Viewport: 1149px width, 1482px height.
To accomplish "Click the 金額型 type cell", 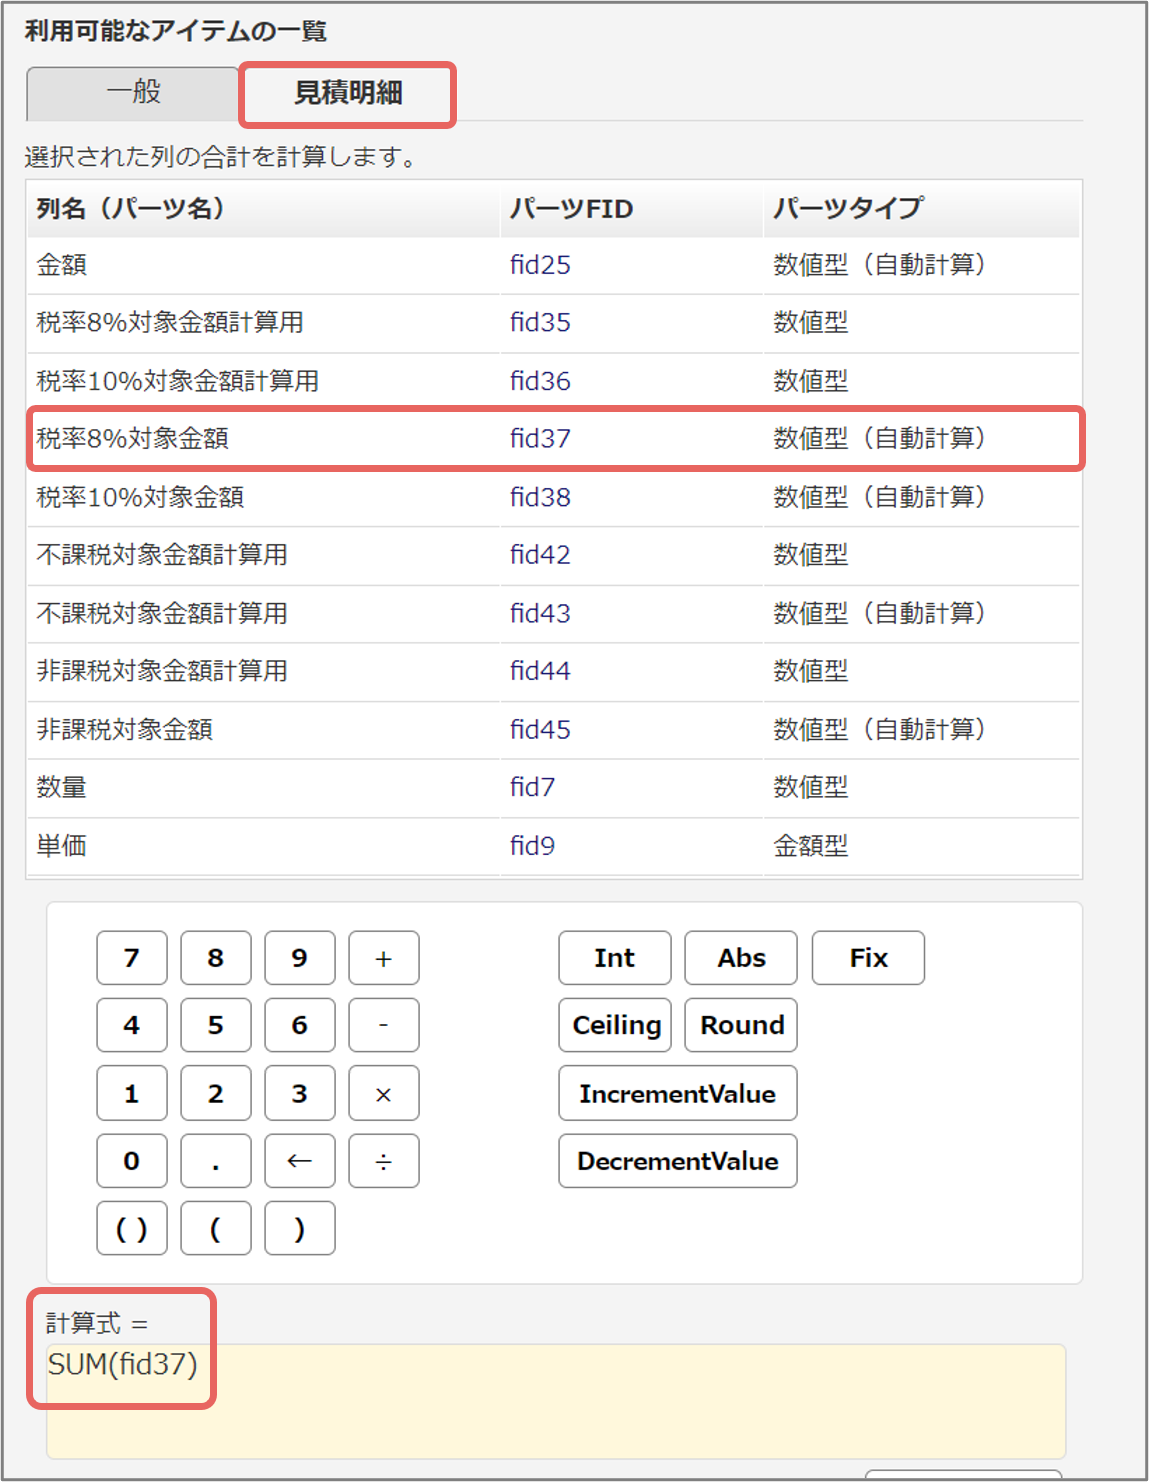I will point(811,846).
